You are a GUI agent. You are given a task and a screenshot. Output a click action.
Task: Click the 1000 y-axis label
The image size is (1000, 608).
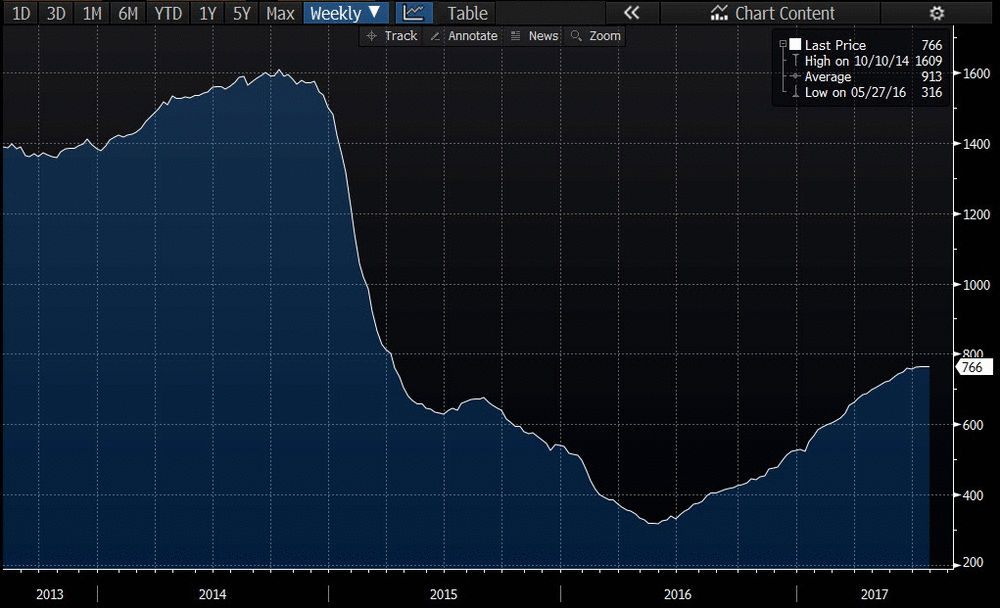click(976, 285)
